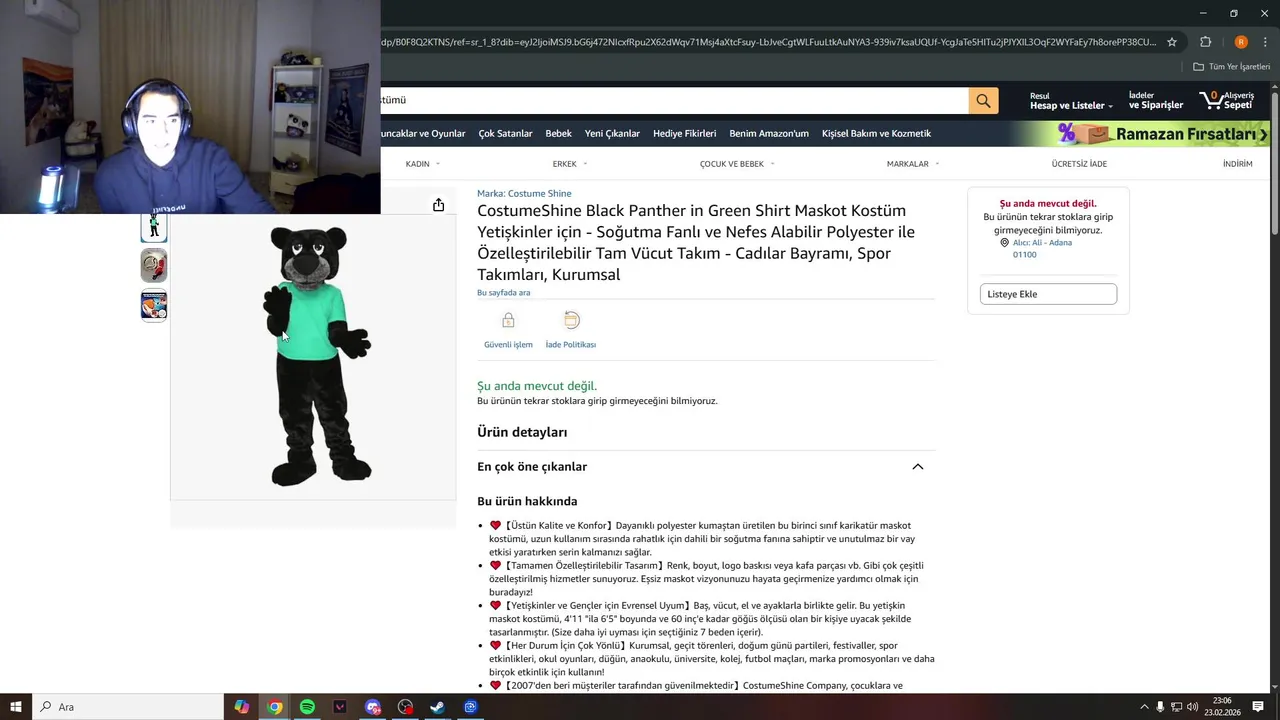Screen dimensions: 1280x720
Task: Expand the MARKALAR dropdown
Action: coord(913,164)
